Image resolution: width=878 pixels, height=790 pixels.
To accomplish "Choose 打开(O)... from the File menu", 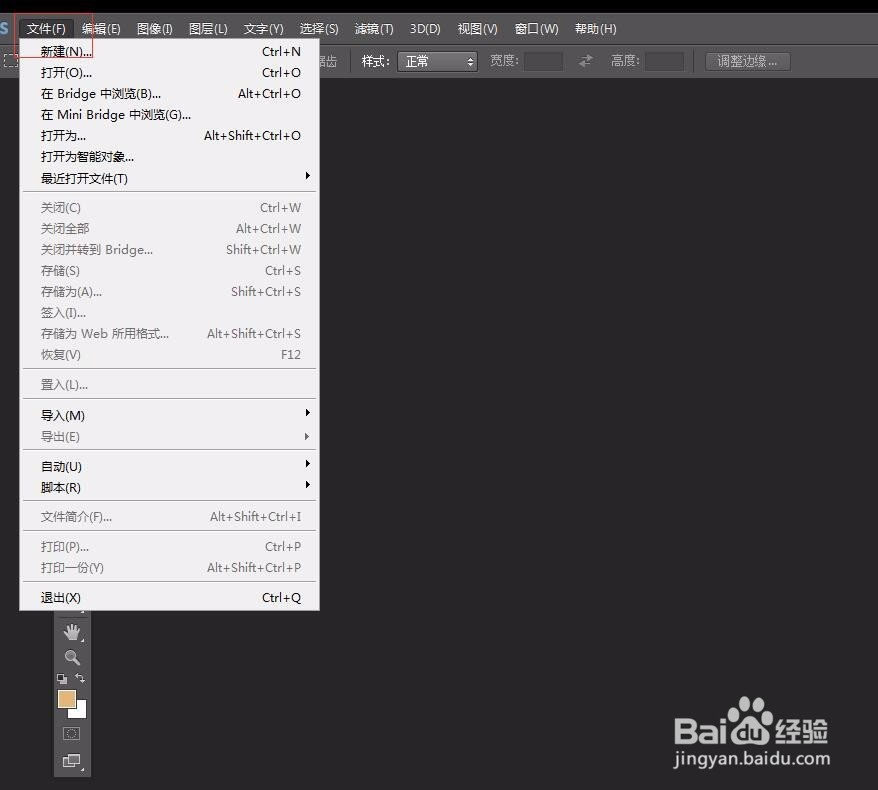I will pyautogui.click(x=170, y=73).
